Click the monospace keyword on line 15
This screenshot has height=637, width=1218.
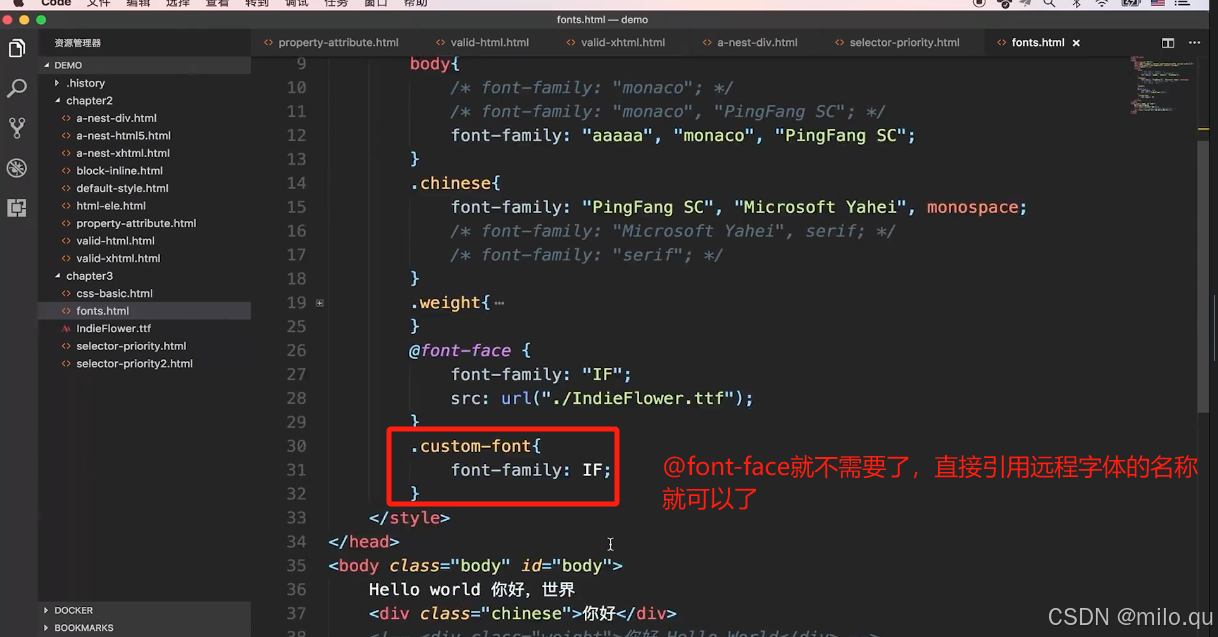(972, 207)
